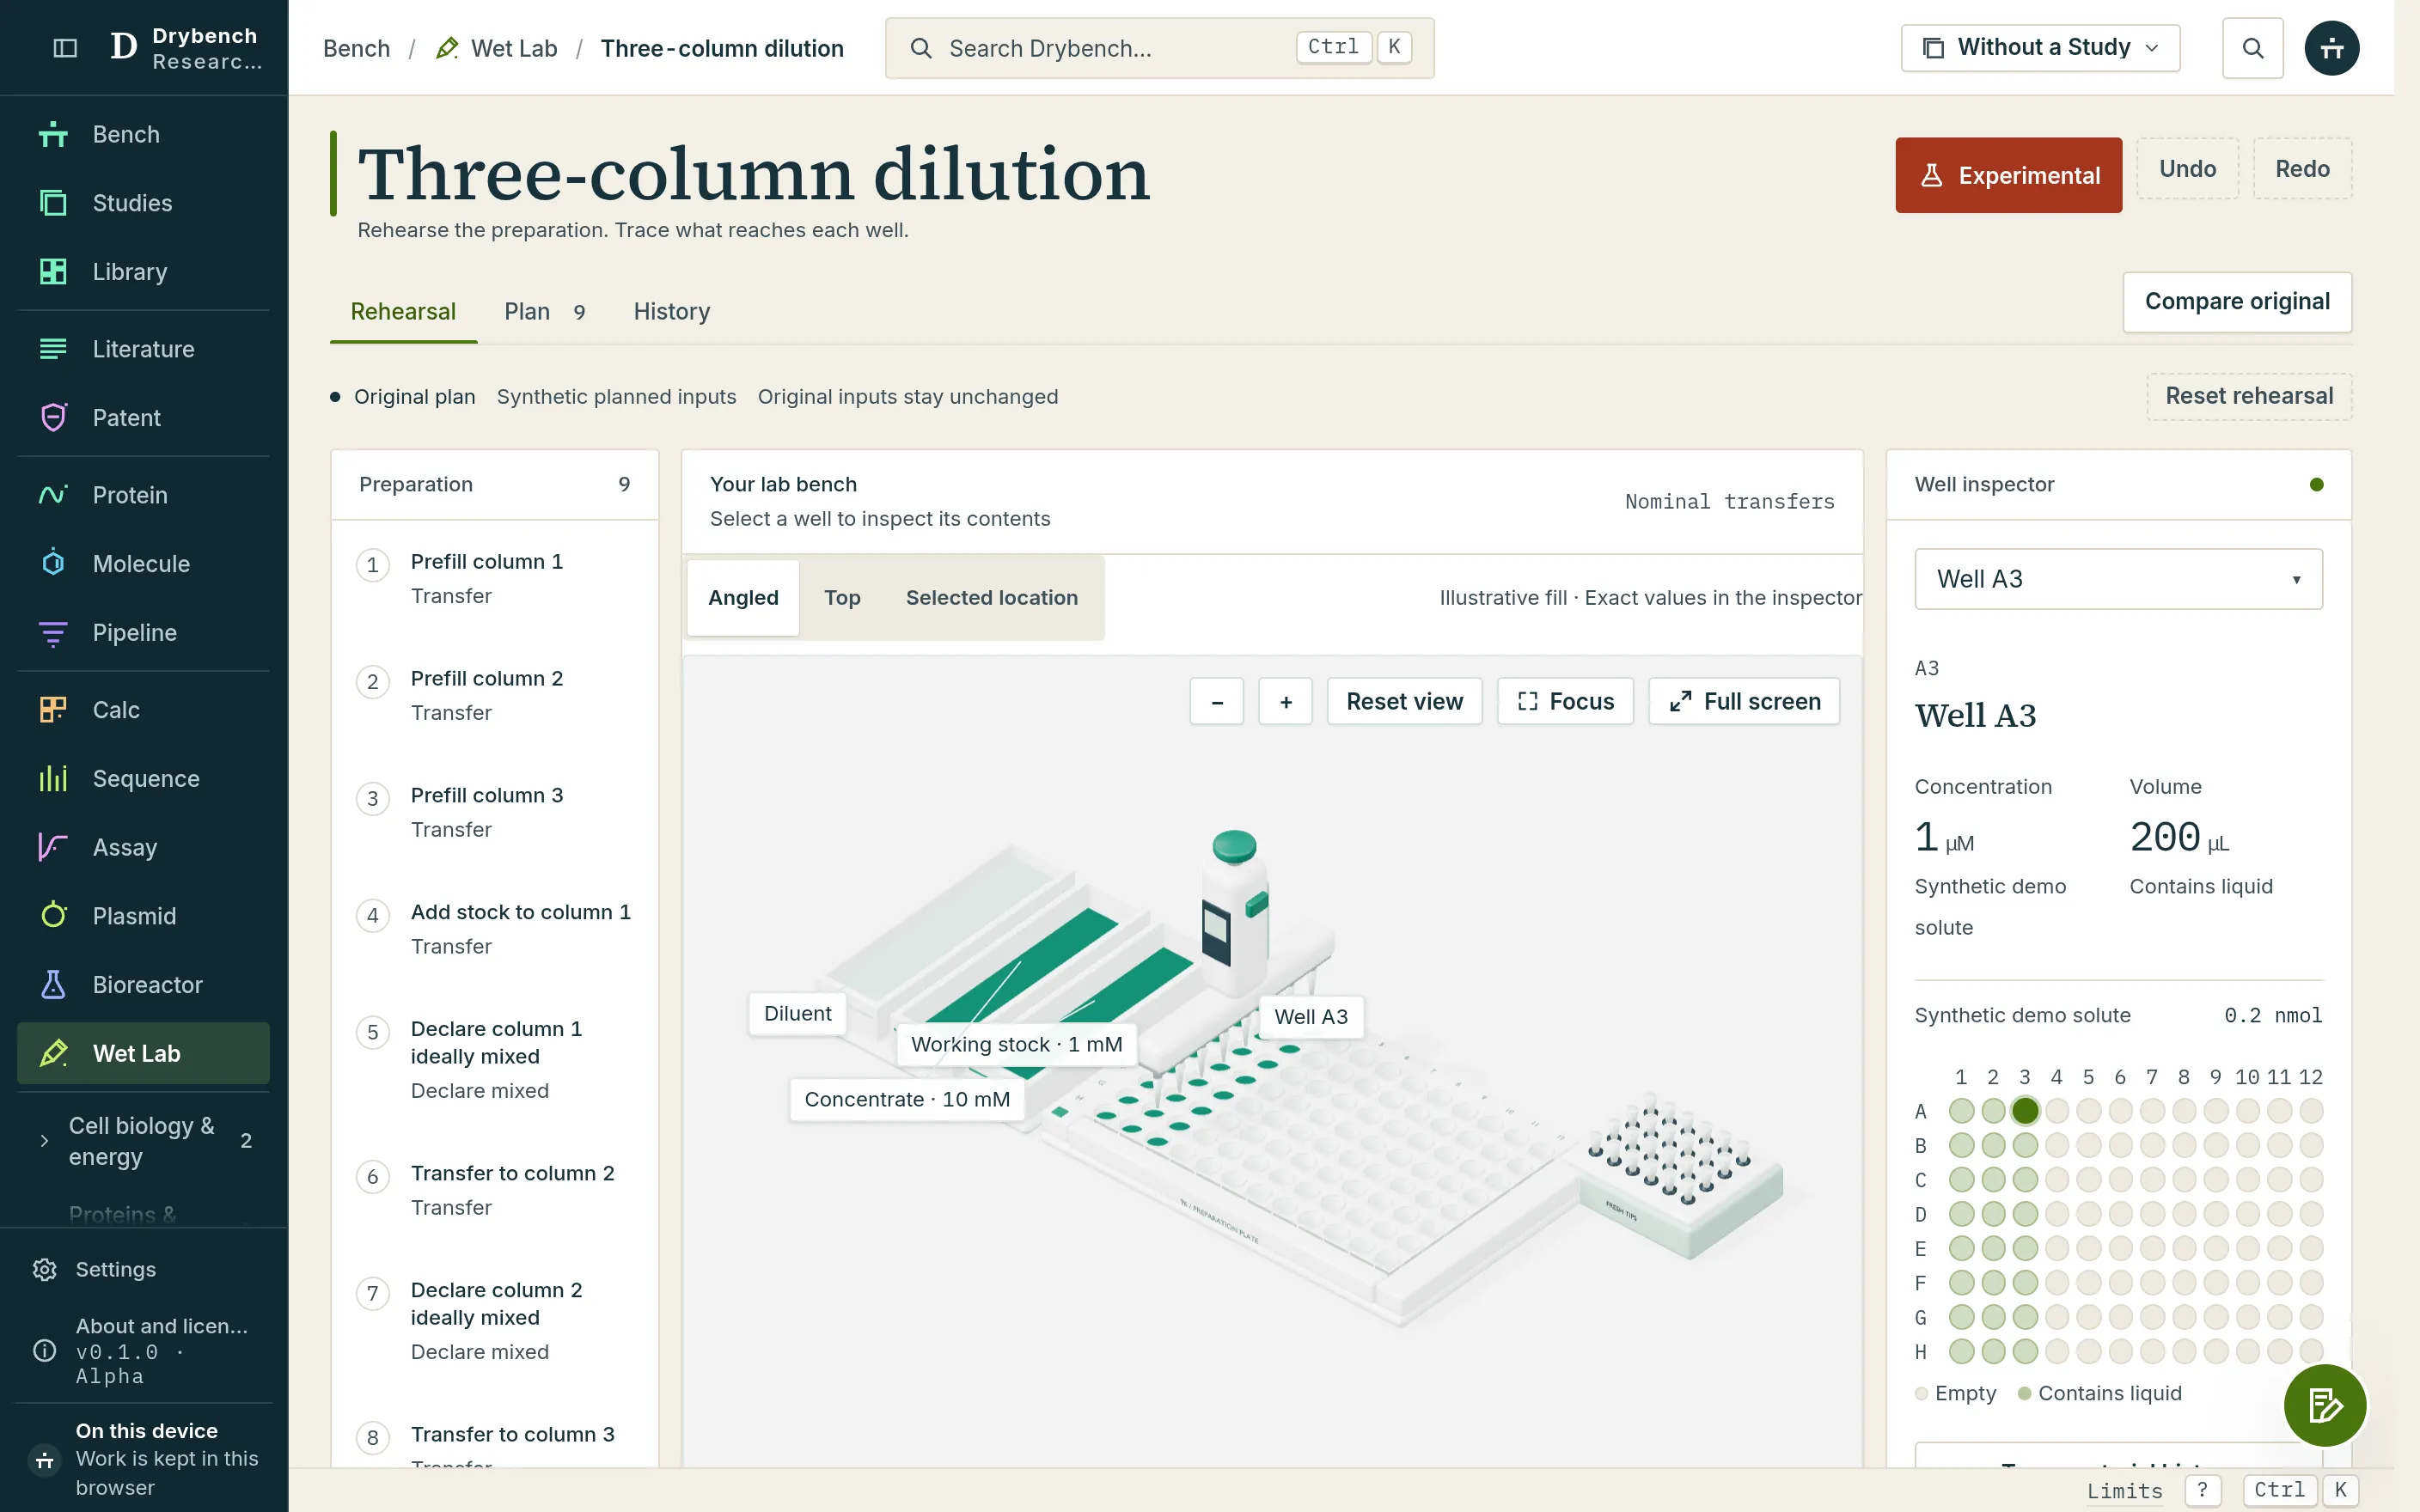Open the user avatar bench icon
Image resolution: width=2420 pixels, height=1512 pixels.
[2331, 48]
